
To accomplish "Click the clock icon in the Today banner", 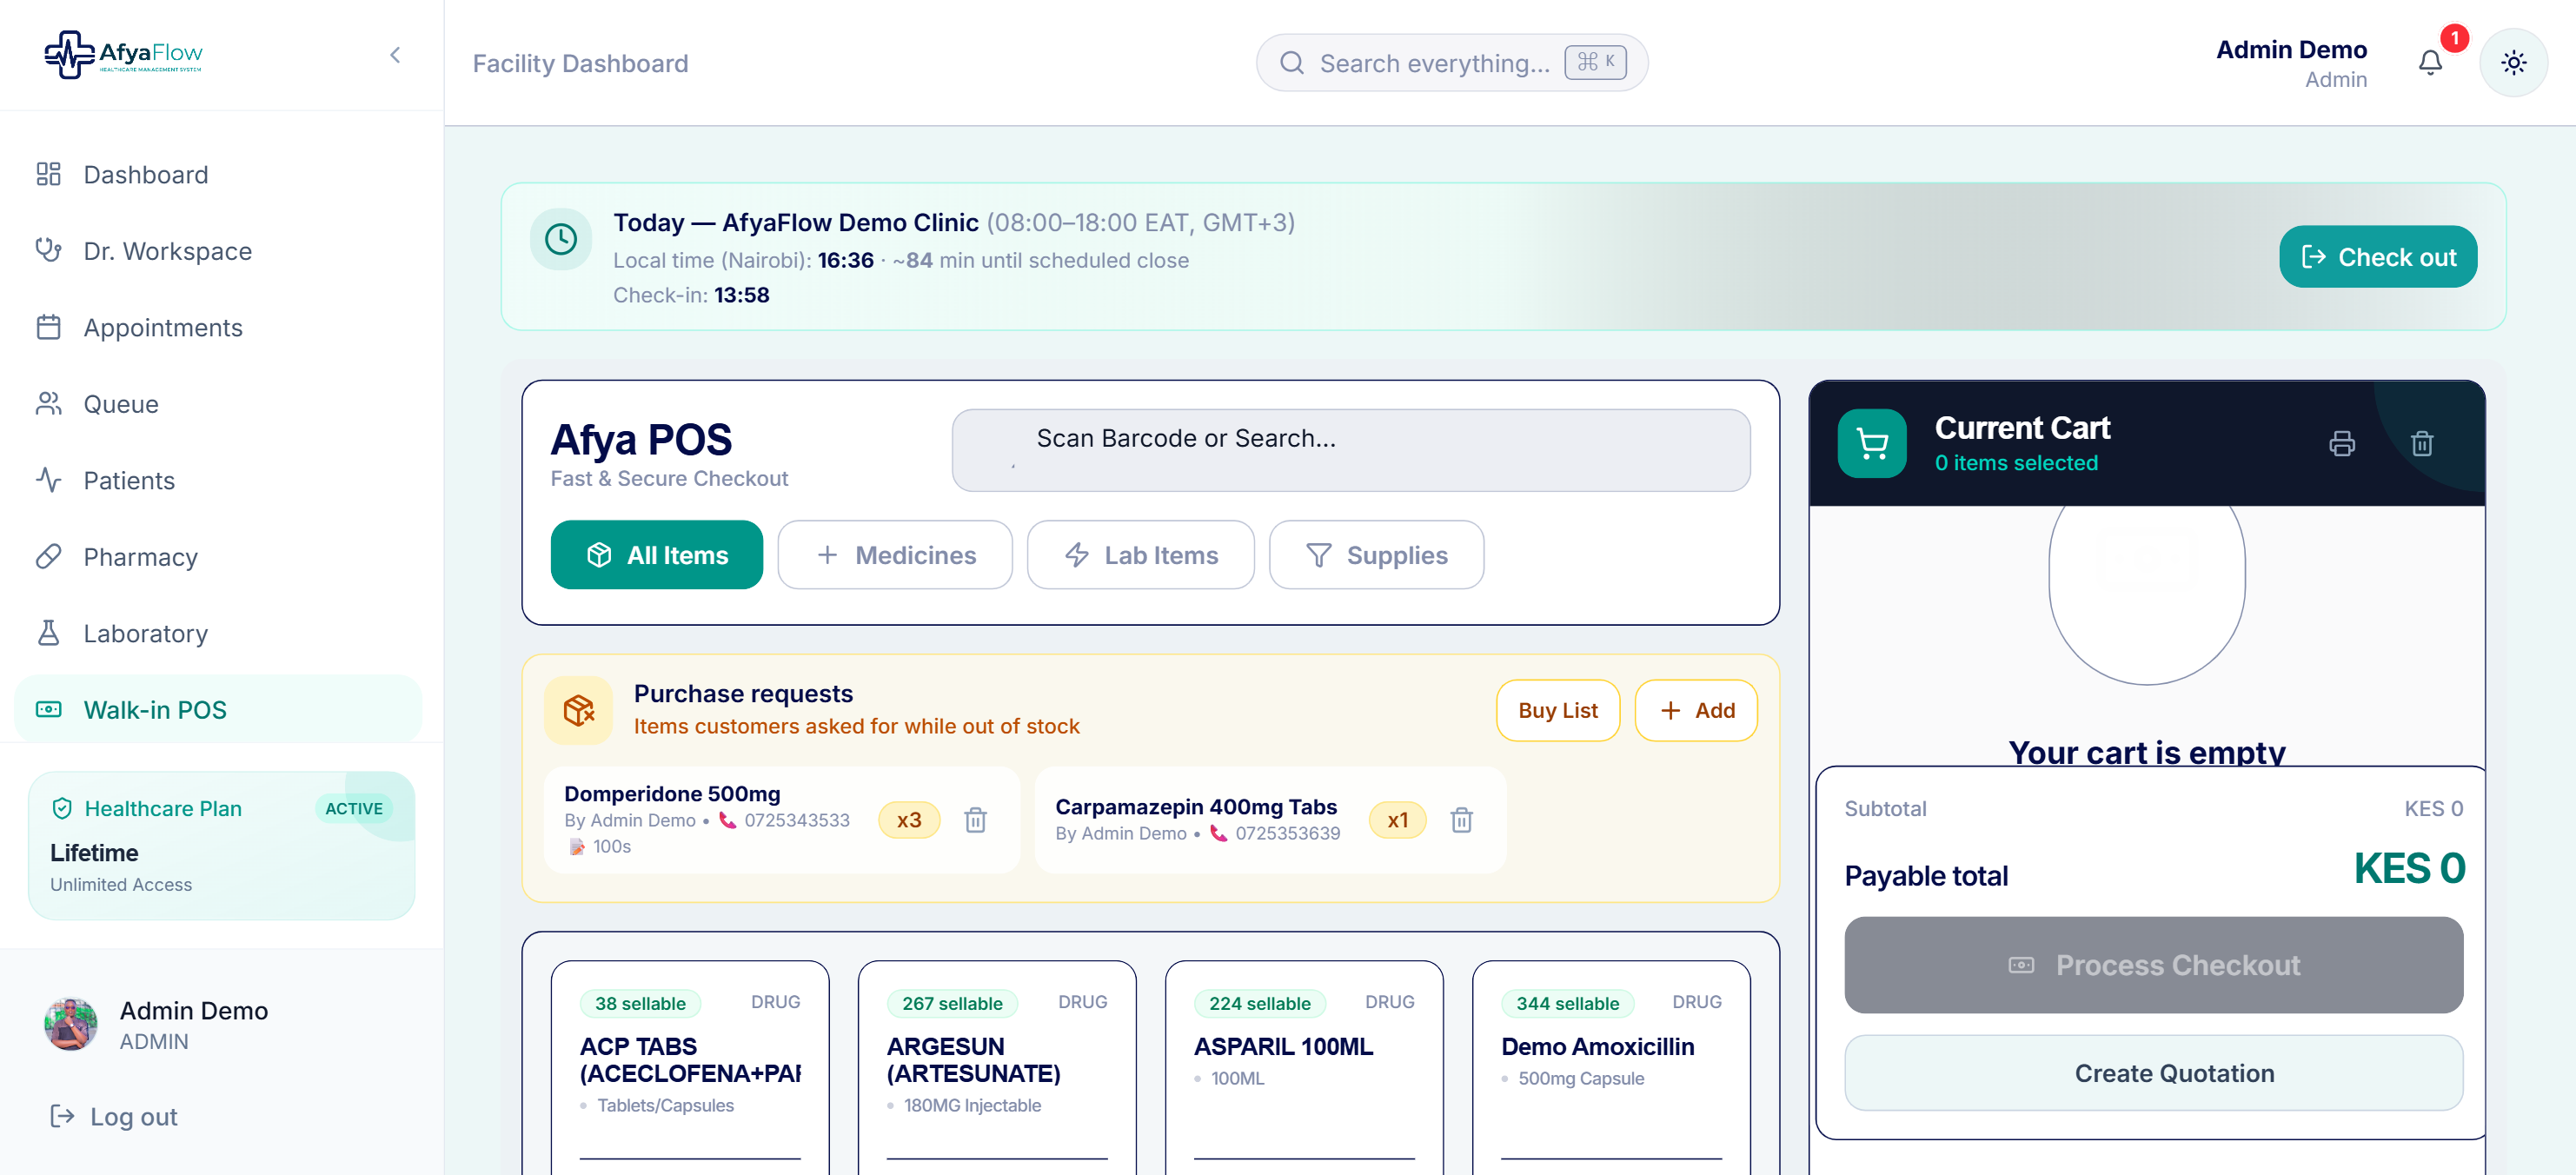I will (x=560, y=239).
